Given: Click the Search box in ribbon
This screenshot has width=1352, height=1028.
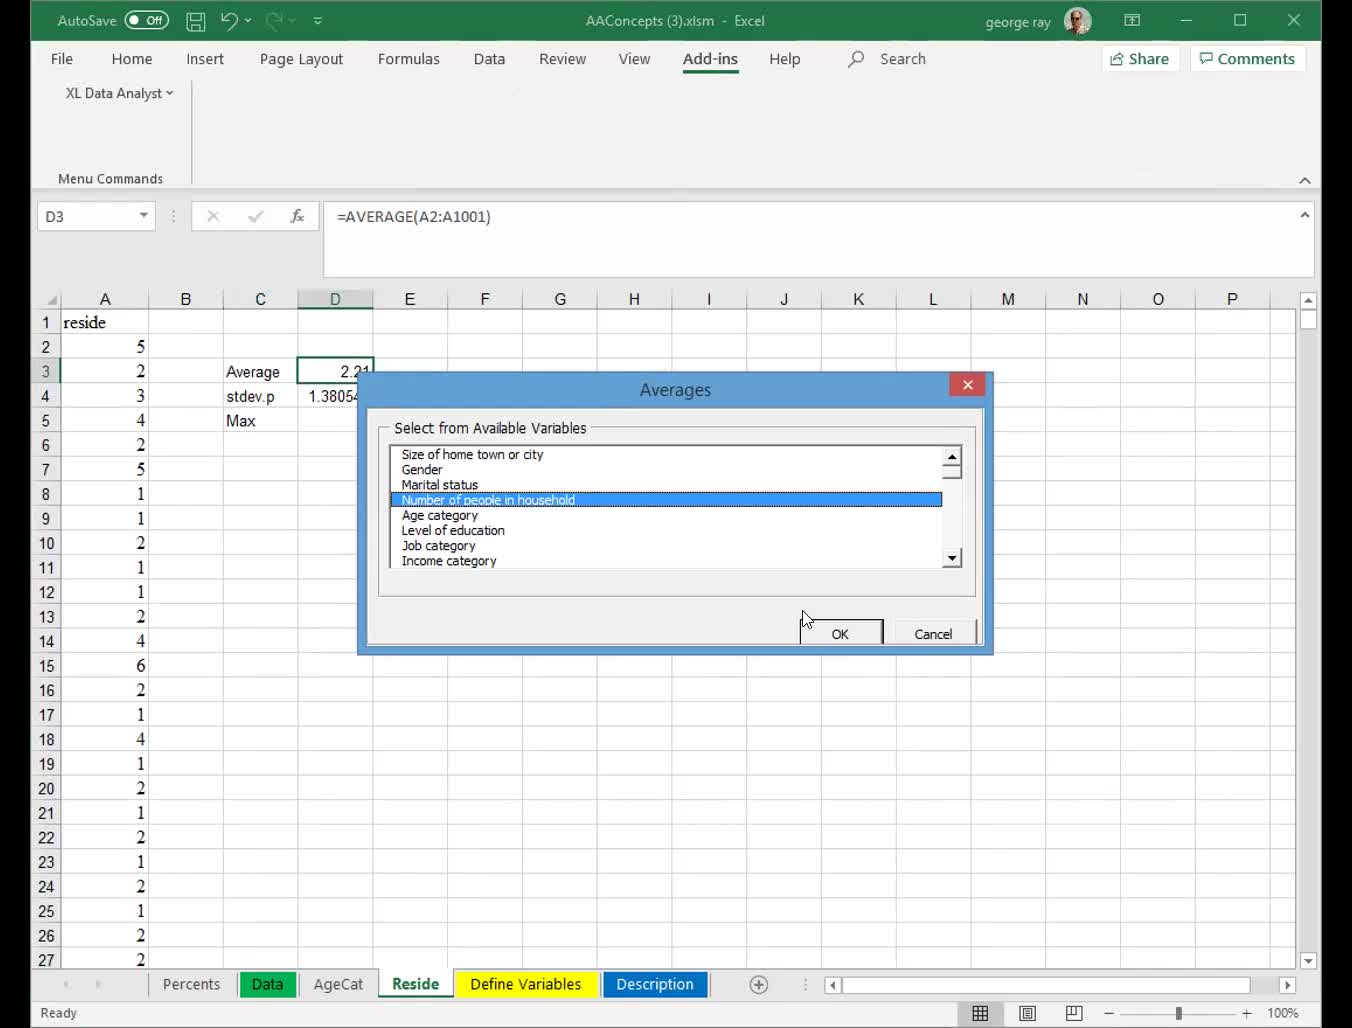Looking at the screenshot, I should click(x=888, y=59).
